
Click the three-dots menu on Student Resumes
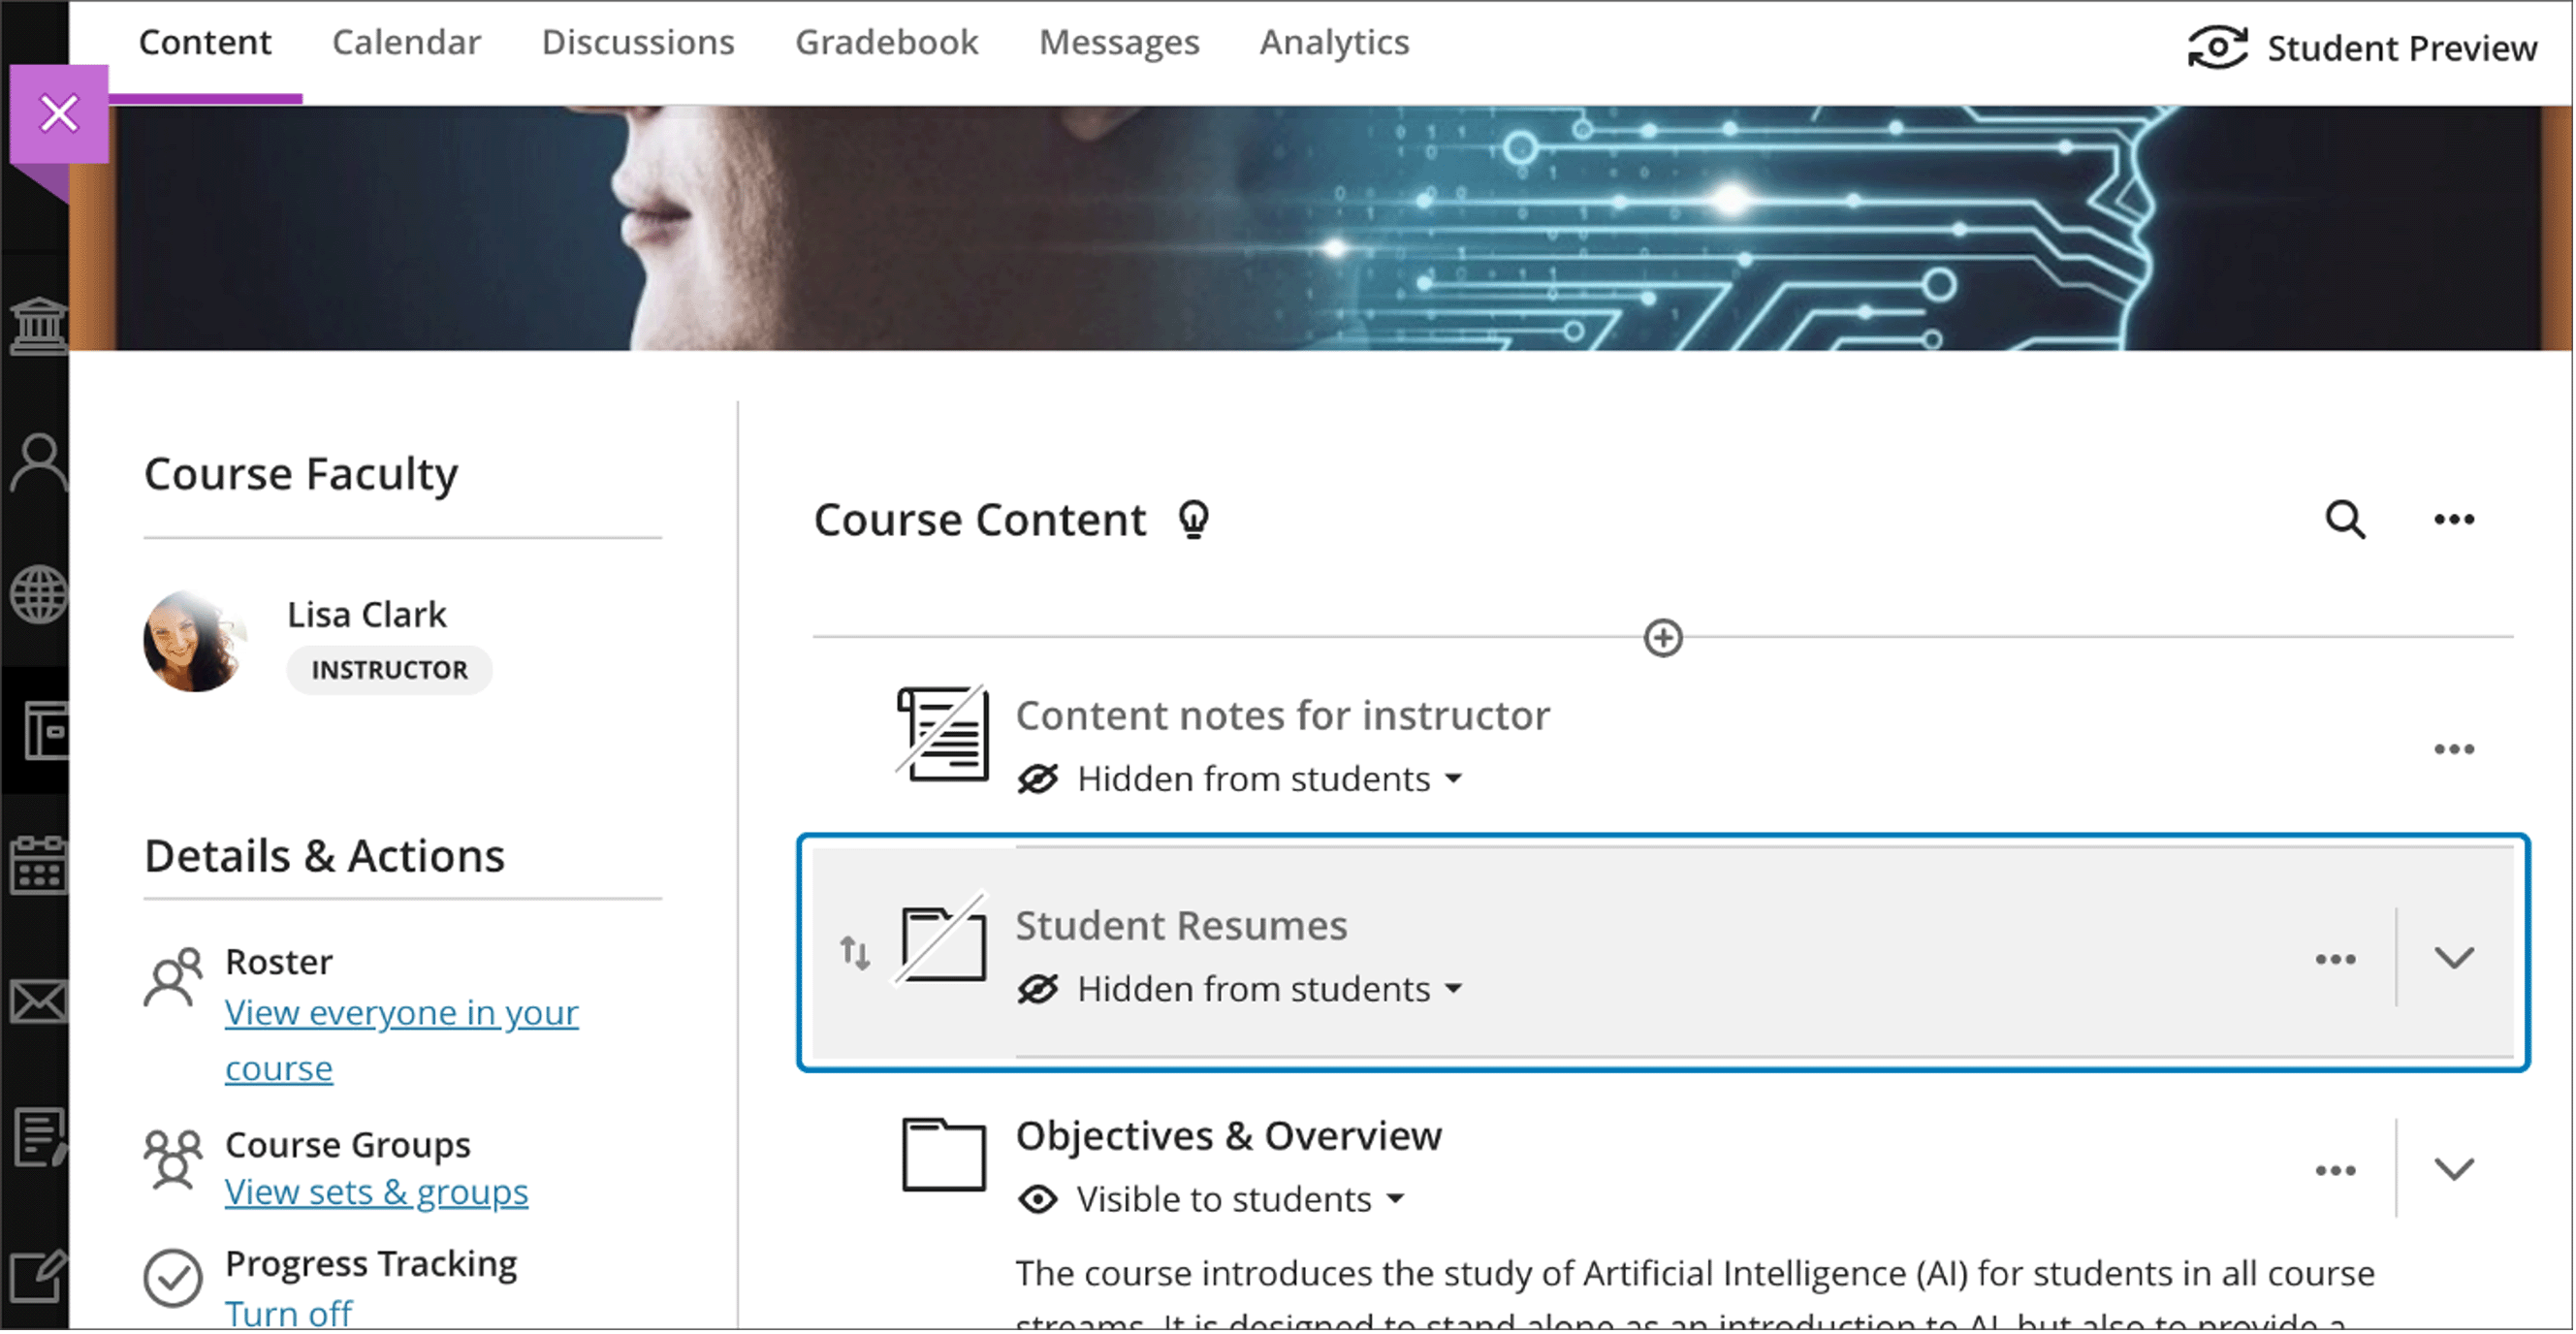click(x=2331, y=956)
